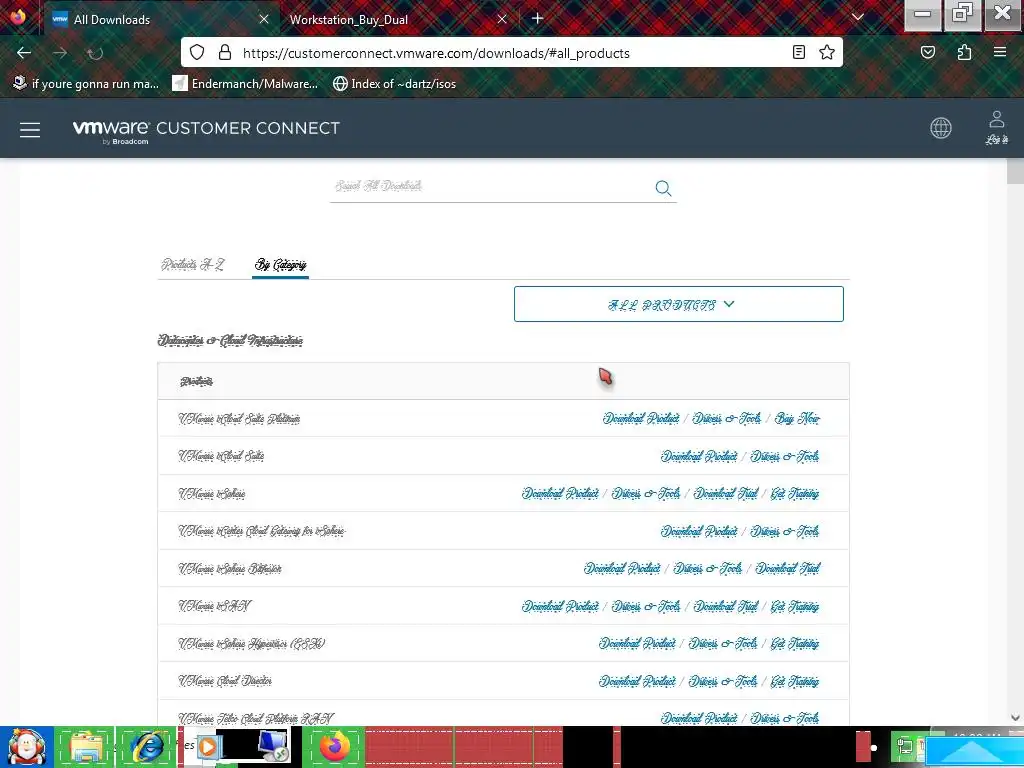Open the remote desktop taskbar icon
This screenshot has height=768, width=1024.
[273, 746]
